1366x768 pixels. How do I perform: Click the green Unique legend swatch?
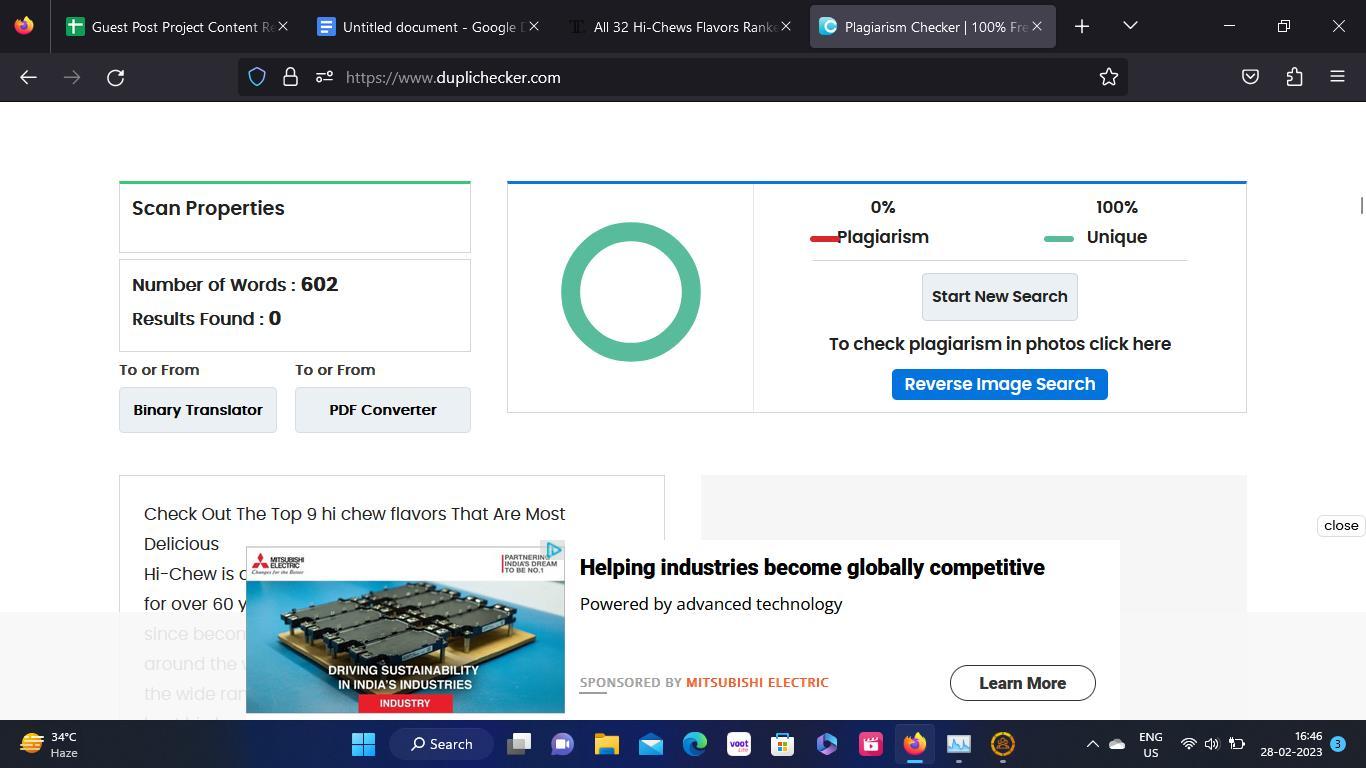pos(1059,238)
